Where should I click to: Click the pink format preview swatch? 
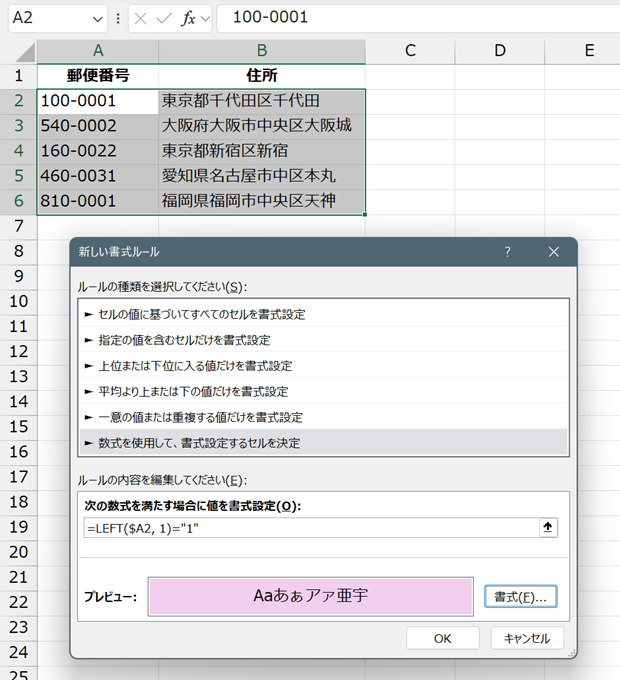click(x=310, y=596)
